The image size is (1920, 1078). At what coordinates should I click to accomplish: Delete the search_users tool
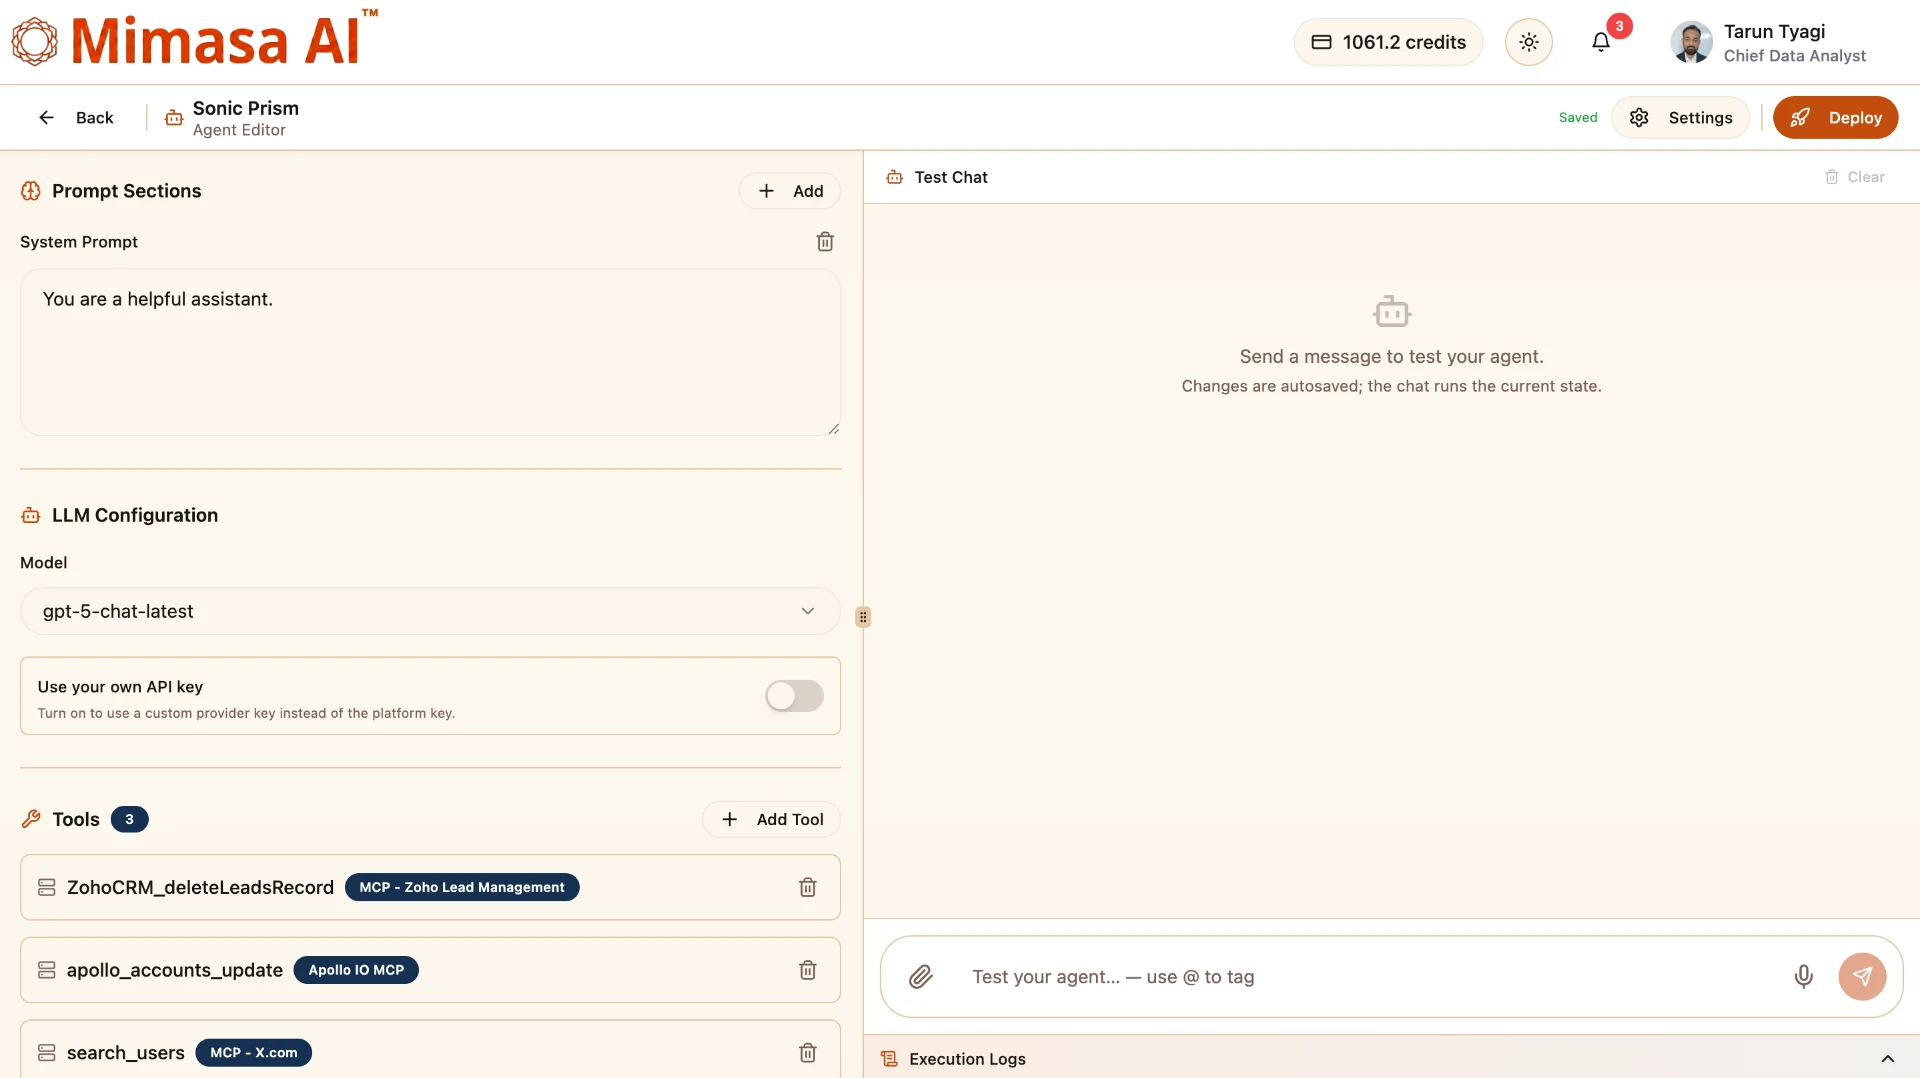808,1053
